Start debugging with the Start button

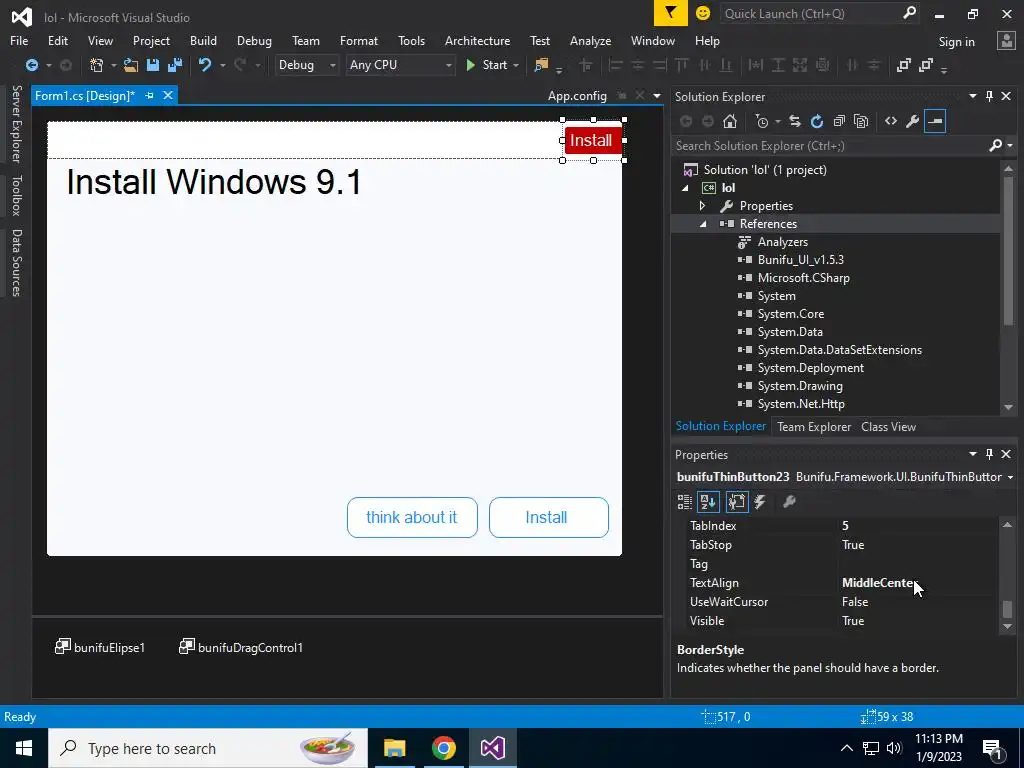click(487, 65)
